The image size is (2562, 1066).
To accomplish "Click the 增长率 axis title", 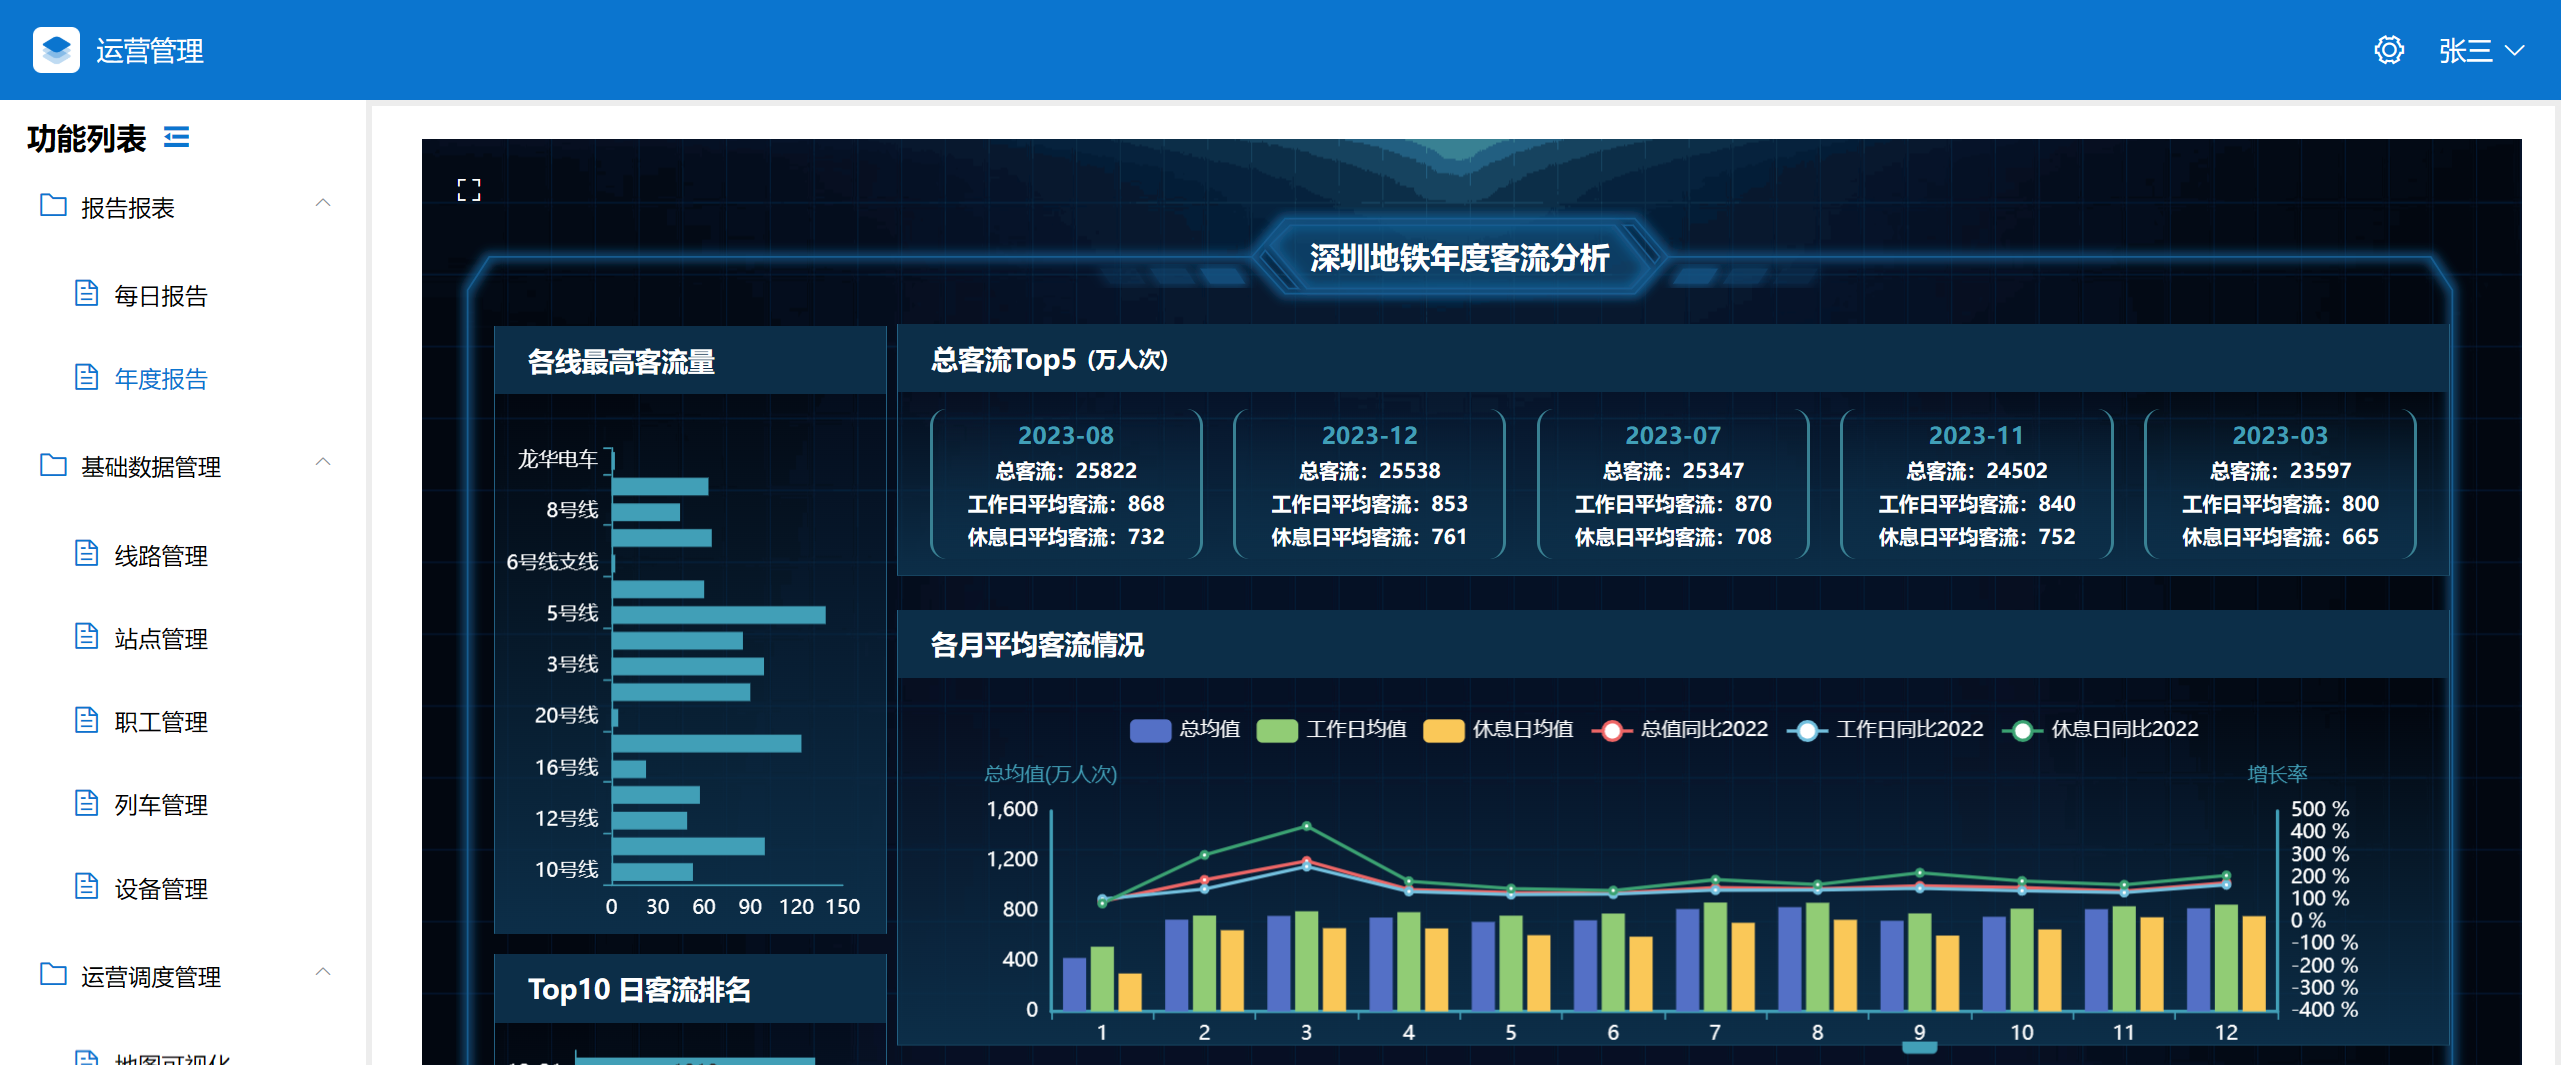I will click(x=2277, y=774).
